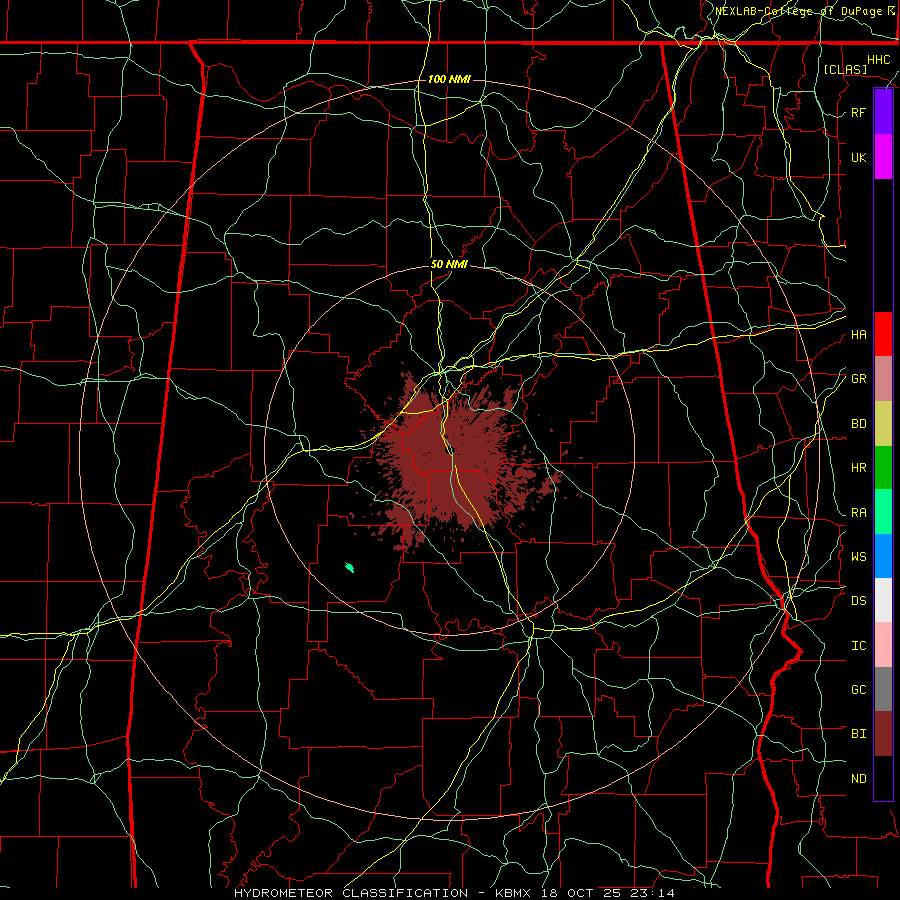Click the BI legend label

tap(858, 734)
